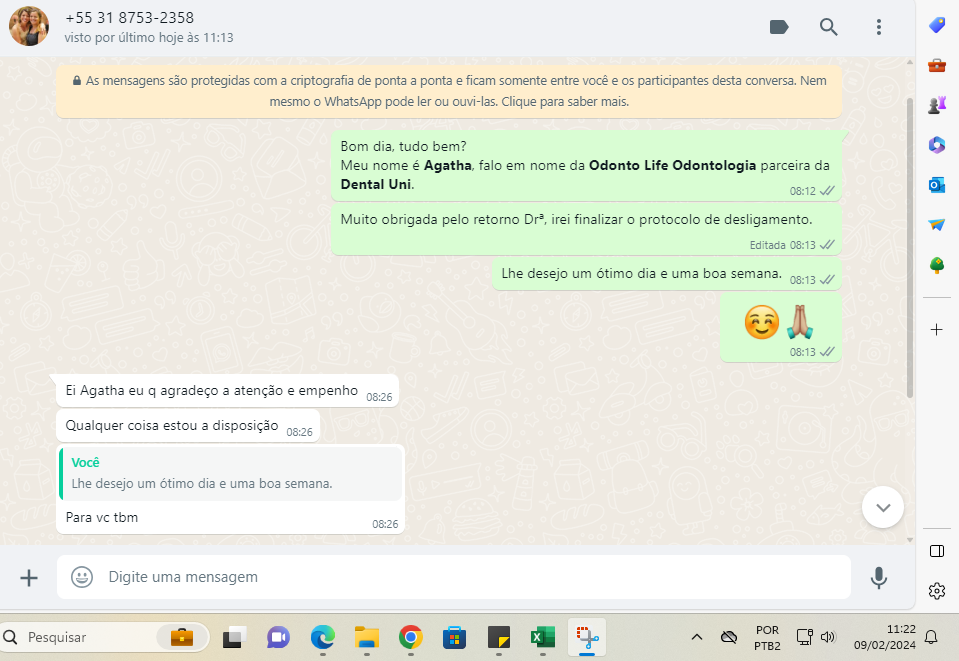Show hidden system tray icons
The height and width of the screenshot is (661, 959).
point(696,637)
